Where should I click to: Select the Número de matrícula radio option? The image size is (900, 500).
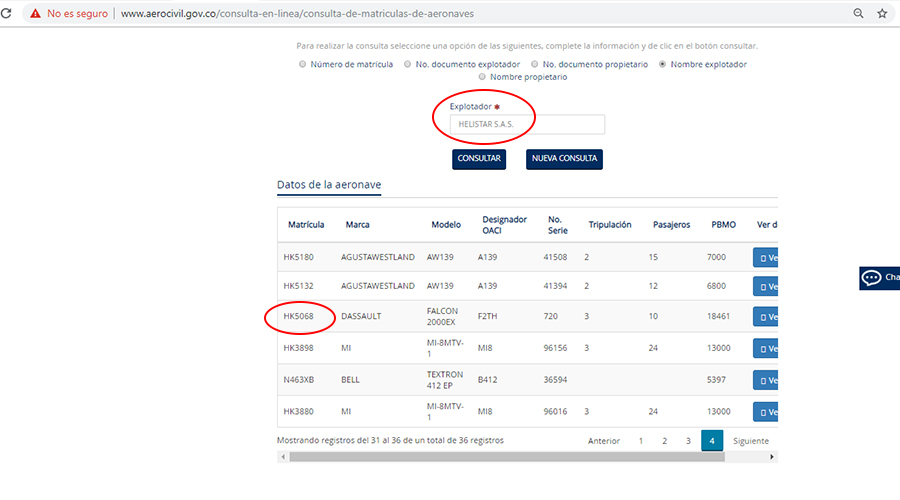[302, 64]
